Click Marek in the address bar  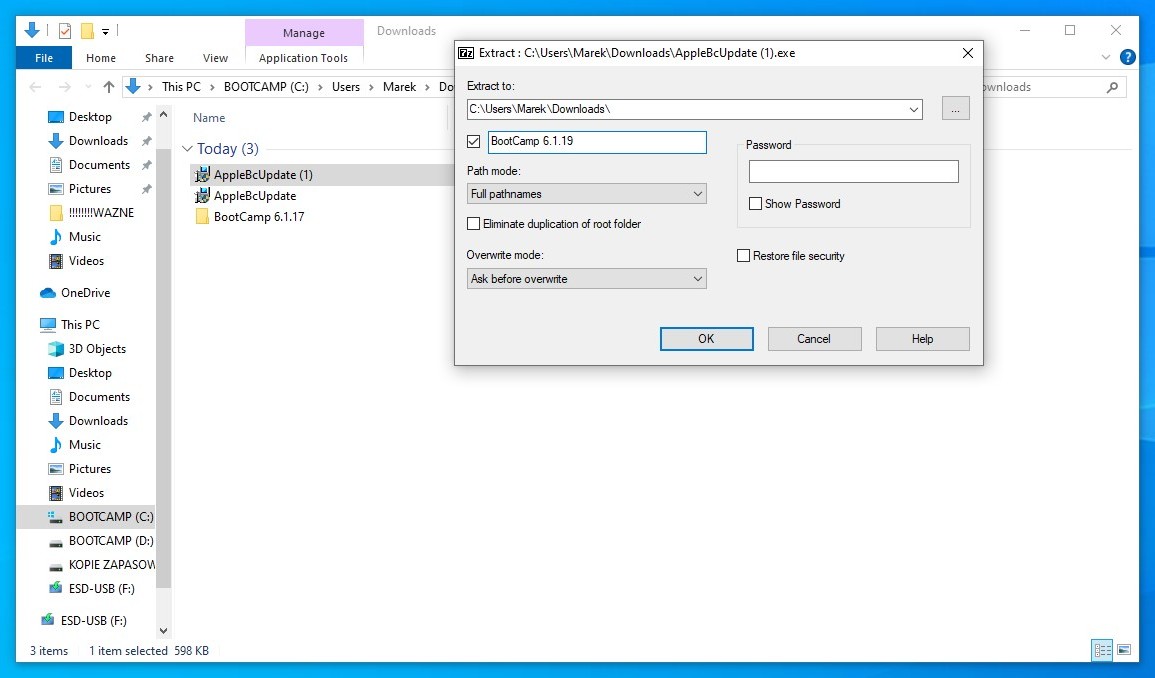[x=399, y=87]
